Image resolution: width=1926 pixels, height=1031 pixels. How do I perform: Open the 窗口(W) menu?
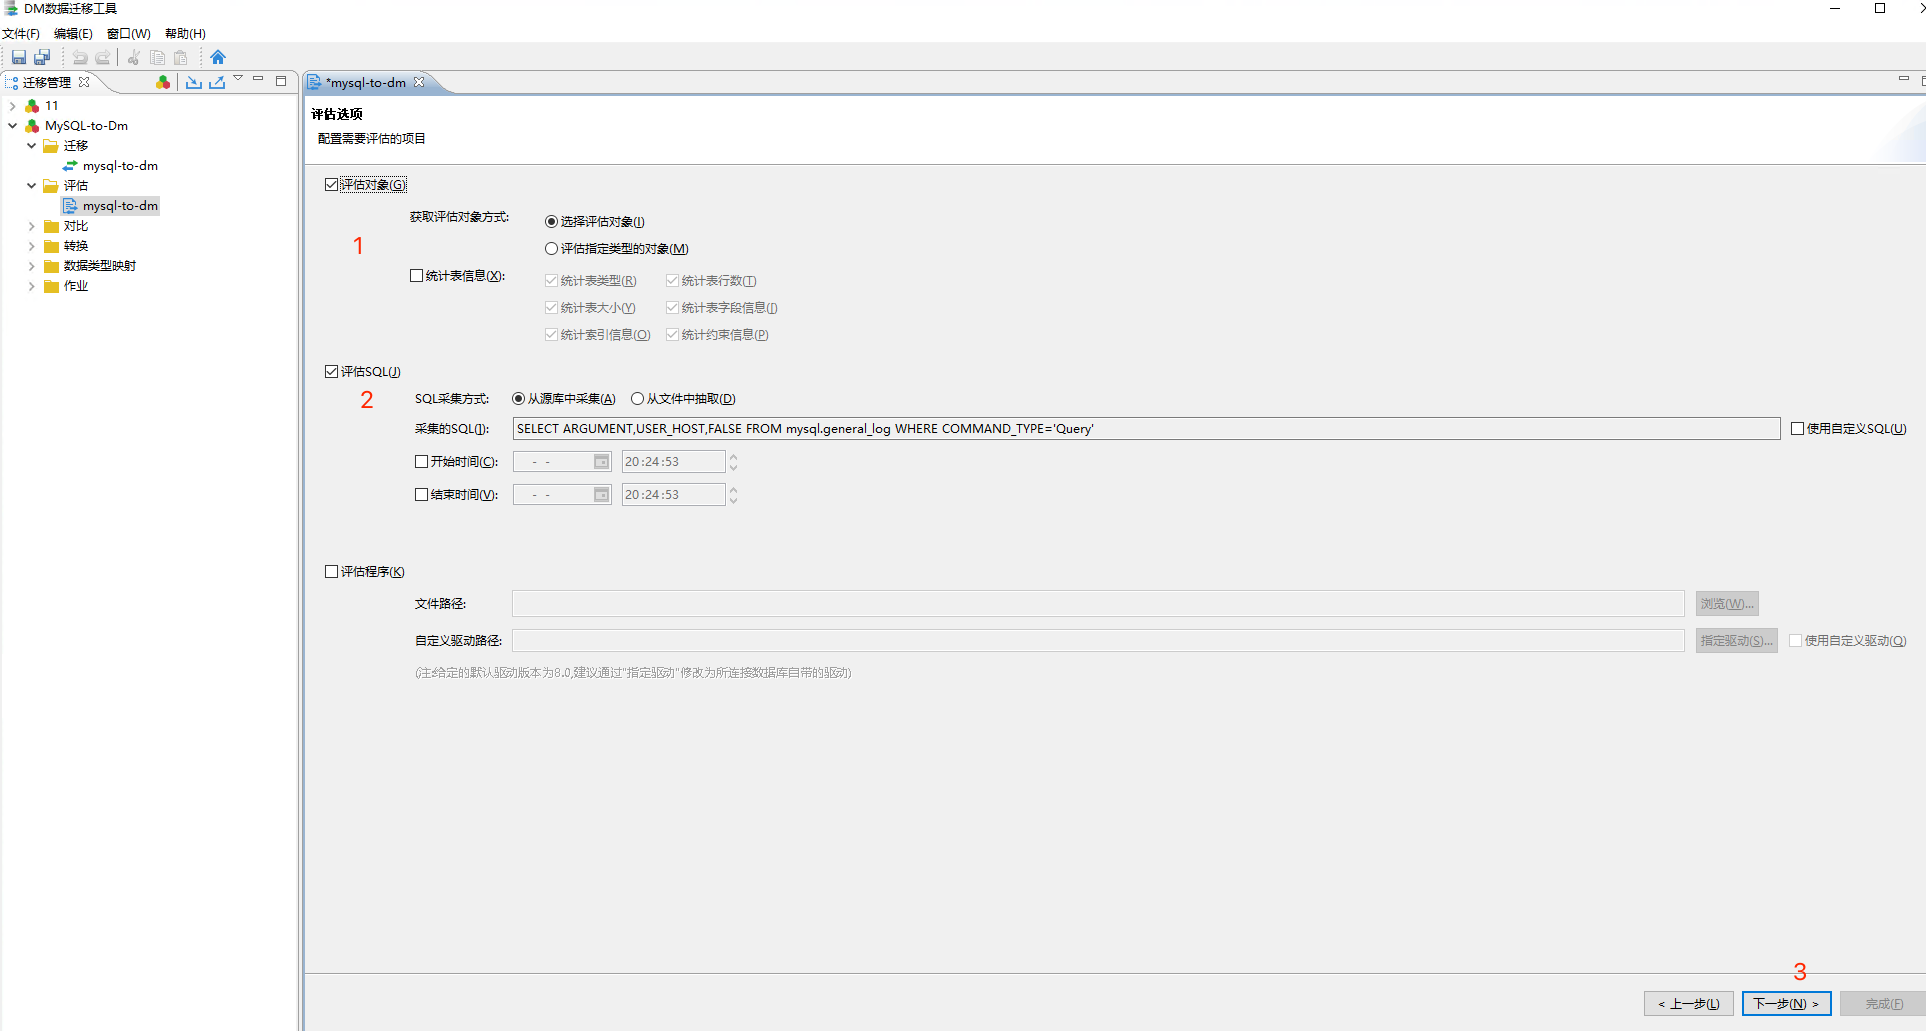tap(129, 33)
